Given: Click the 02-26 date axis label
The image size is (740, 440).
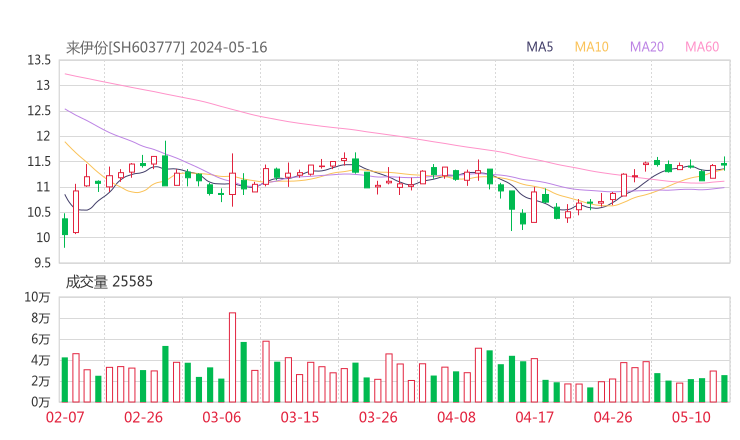Looking at the screenshot, I should tap(143, 417).
